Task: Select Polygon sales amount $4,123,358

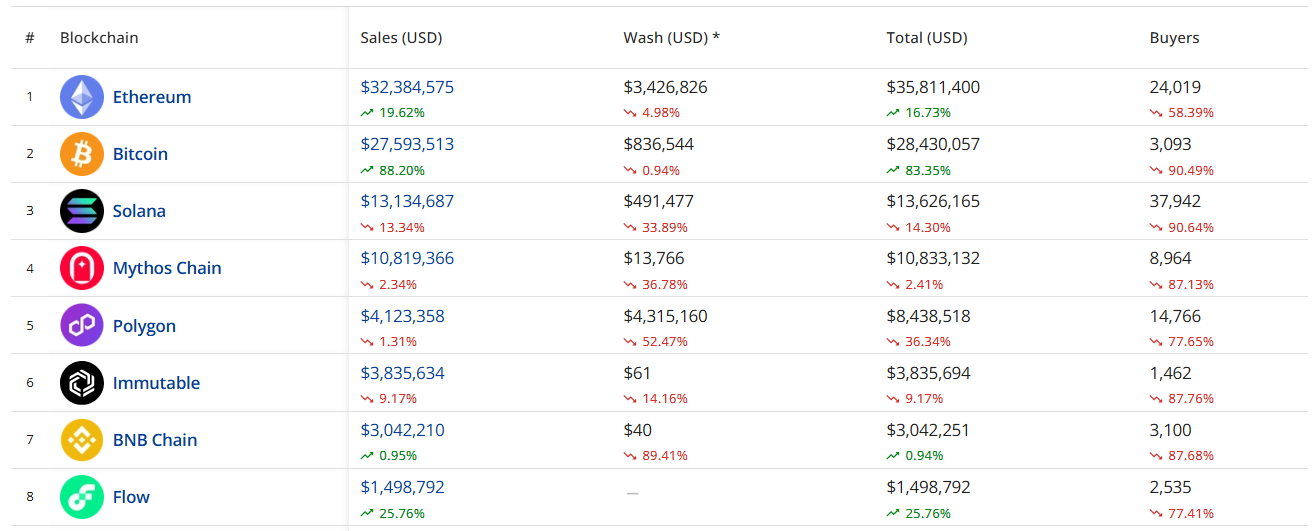Action: tap(402, 316)
